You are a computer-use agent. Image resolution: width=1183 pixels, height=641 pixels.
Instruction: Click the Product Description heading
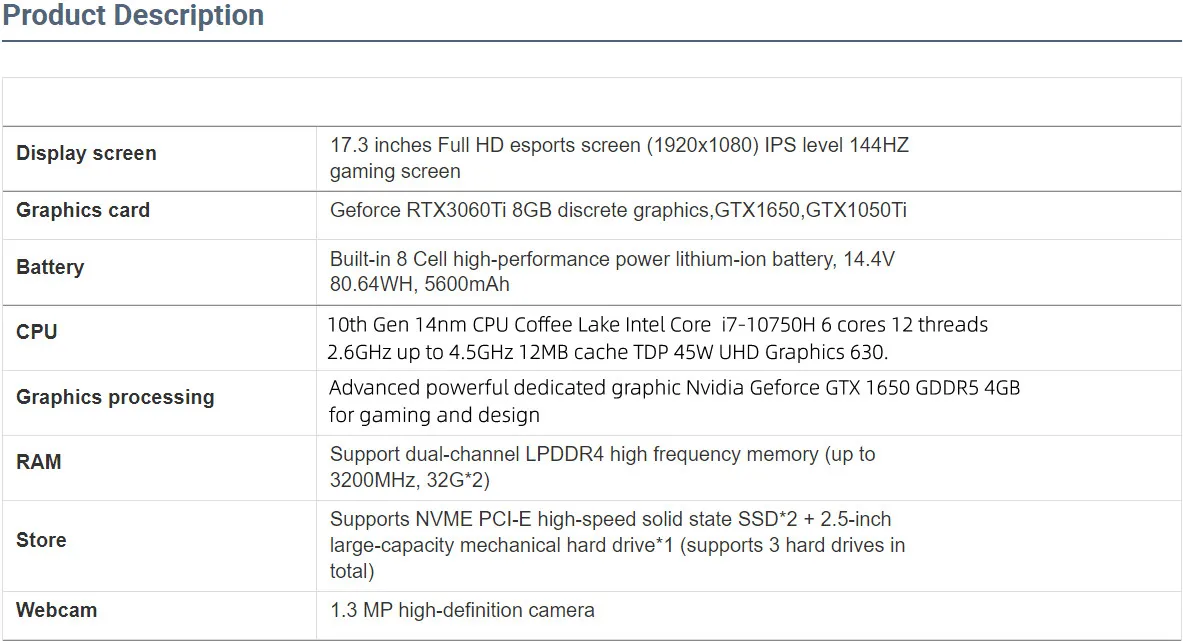point(133,16)
